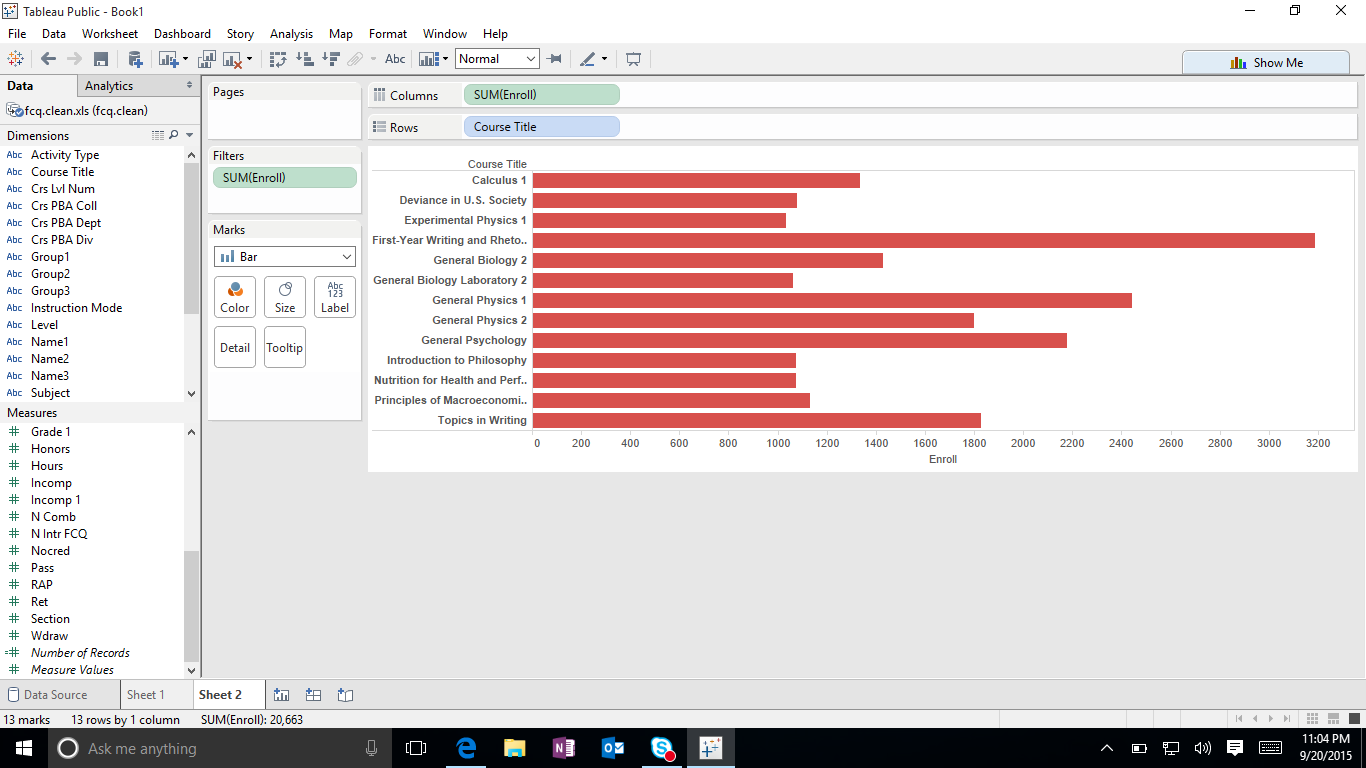This screenshot has height=768, width=1366.
Task: Open Microsoft Edge from the taskbar
Action: point(466,748)
